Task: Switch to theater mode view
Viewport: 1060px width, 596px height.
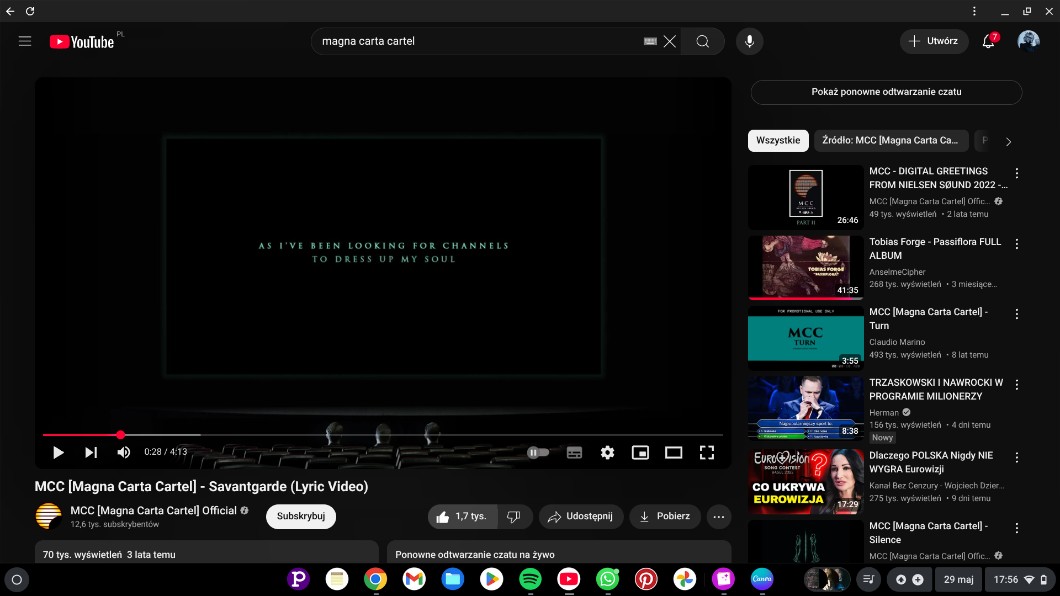Action: (673, 452)
